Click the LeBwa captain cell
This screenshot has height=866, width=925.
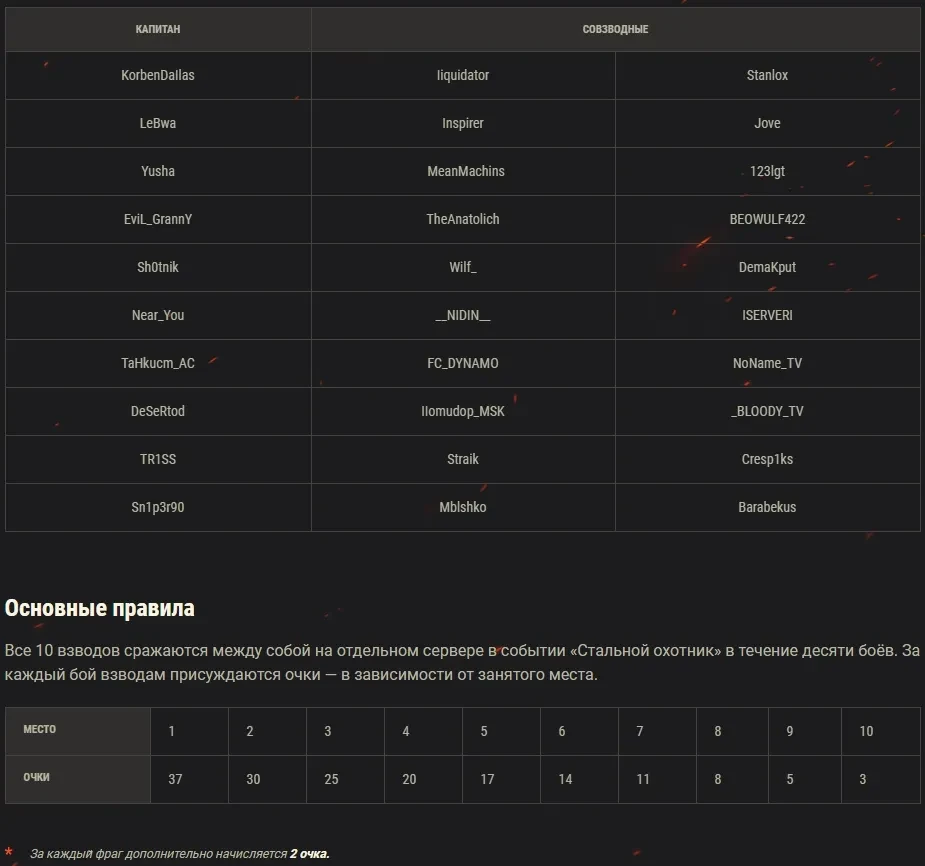point(158,123)
